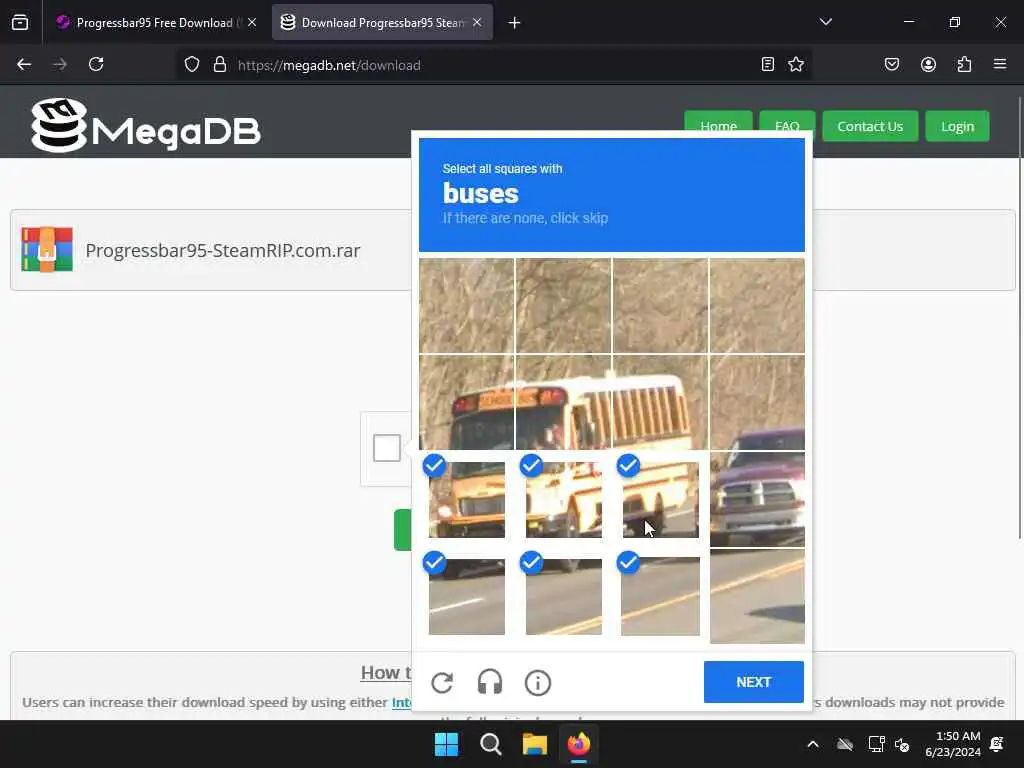Viewport: 1024px width, 768px height.
Task: Open captcha help info icon
Action: click(x=538, y=682)
